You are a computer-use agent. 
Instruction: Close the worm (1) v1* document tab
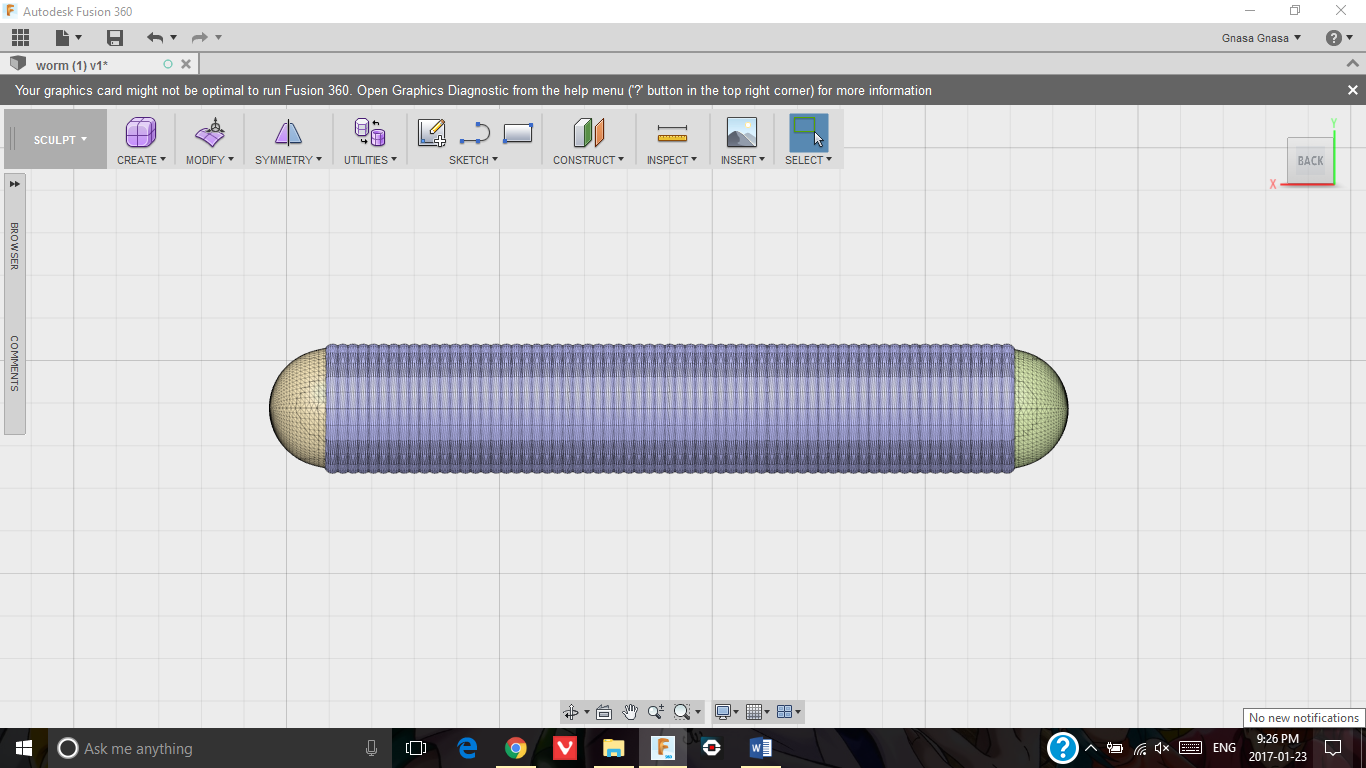tap(186, 64)
